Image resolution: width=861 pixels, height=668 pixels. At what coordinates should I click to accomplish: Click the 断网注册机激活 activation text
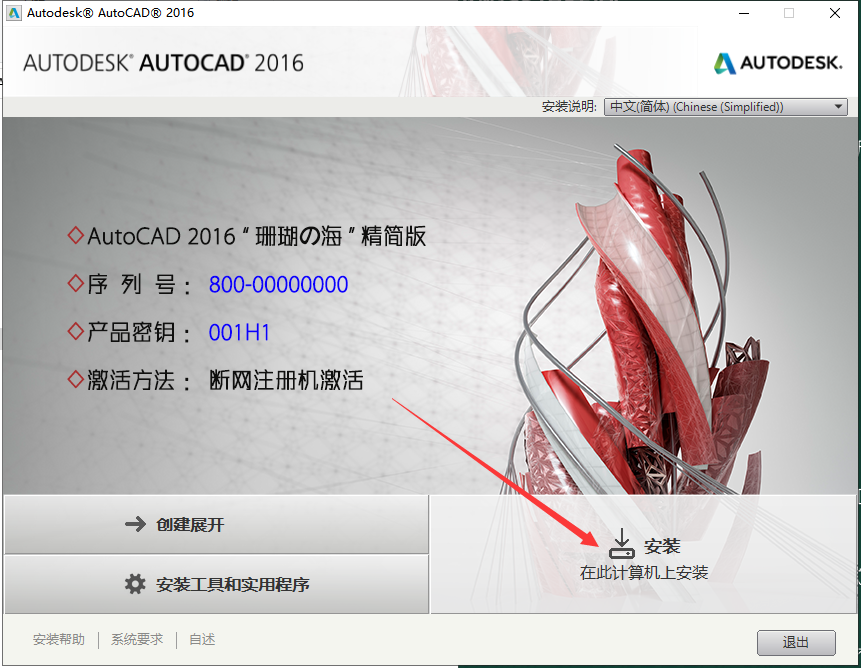tap(286, 380)
